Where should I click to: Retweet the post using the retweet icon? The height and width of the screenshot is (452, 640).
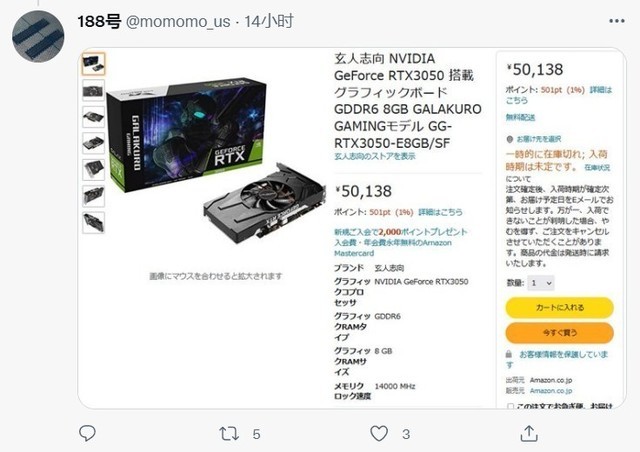click(x=229, y=434)
